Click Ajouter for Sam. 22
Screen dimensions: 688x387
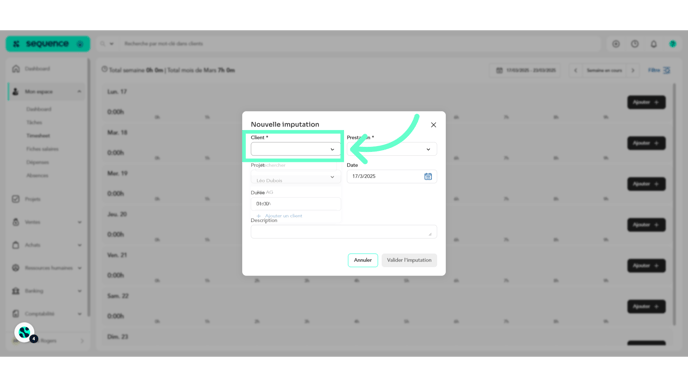click(x=646, y=306)
